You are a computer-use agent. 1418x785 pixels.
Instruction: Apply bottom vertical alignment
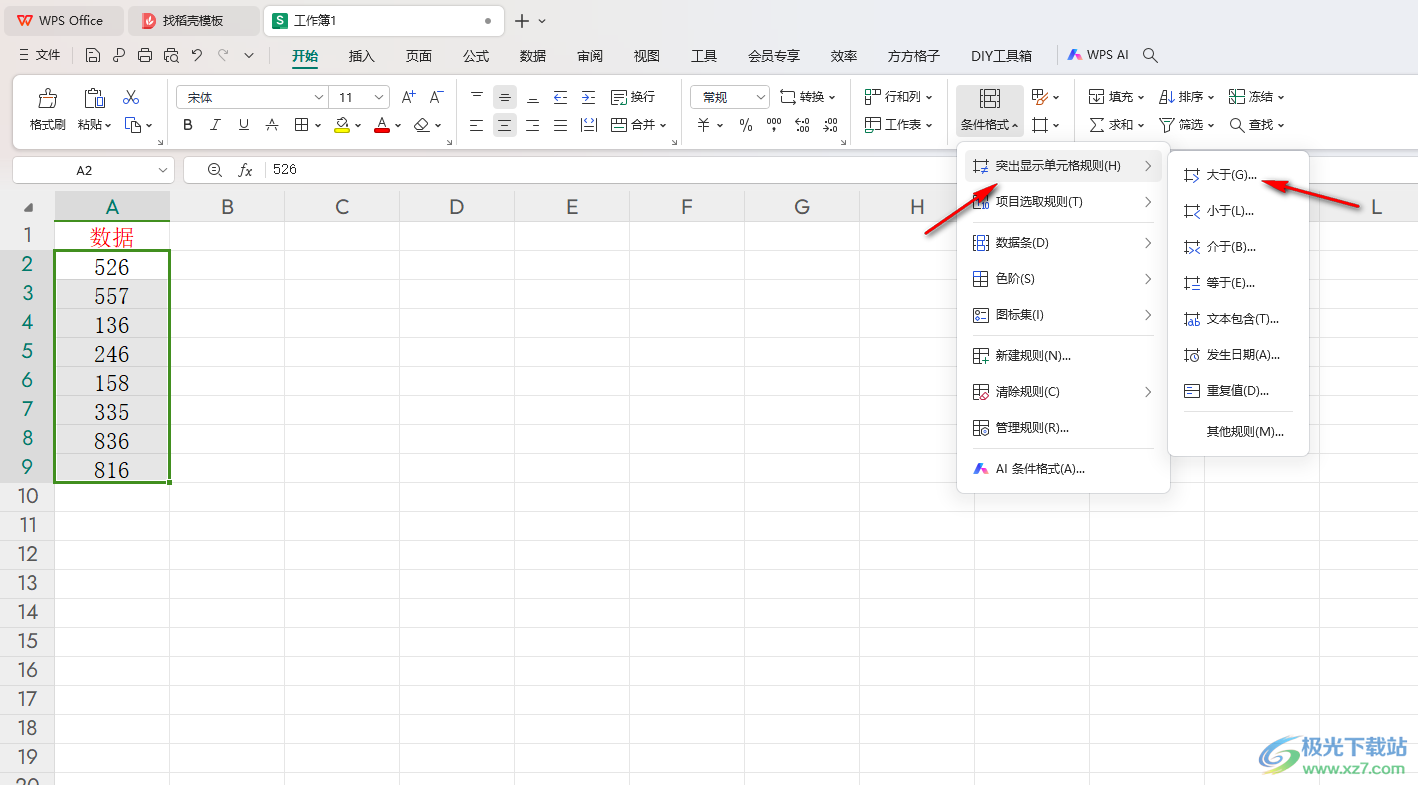(x=533, y=97)
